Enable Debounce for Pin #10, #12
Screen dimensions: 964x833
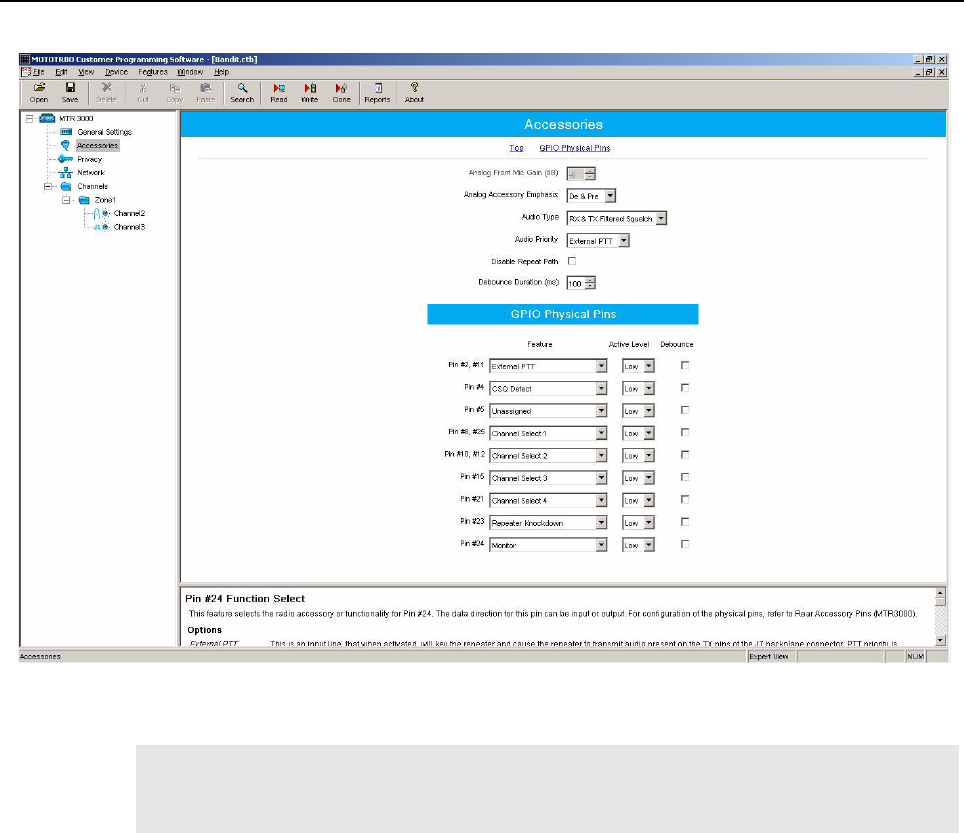[685, 455]
